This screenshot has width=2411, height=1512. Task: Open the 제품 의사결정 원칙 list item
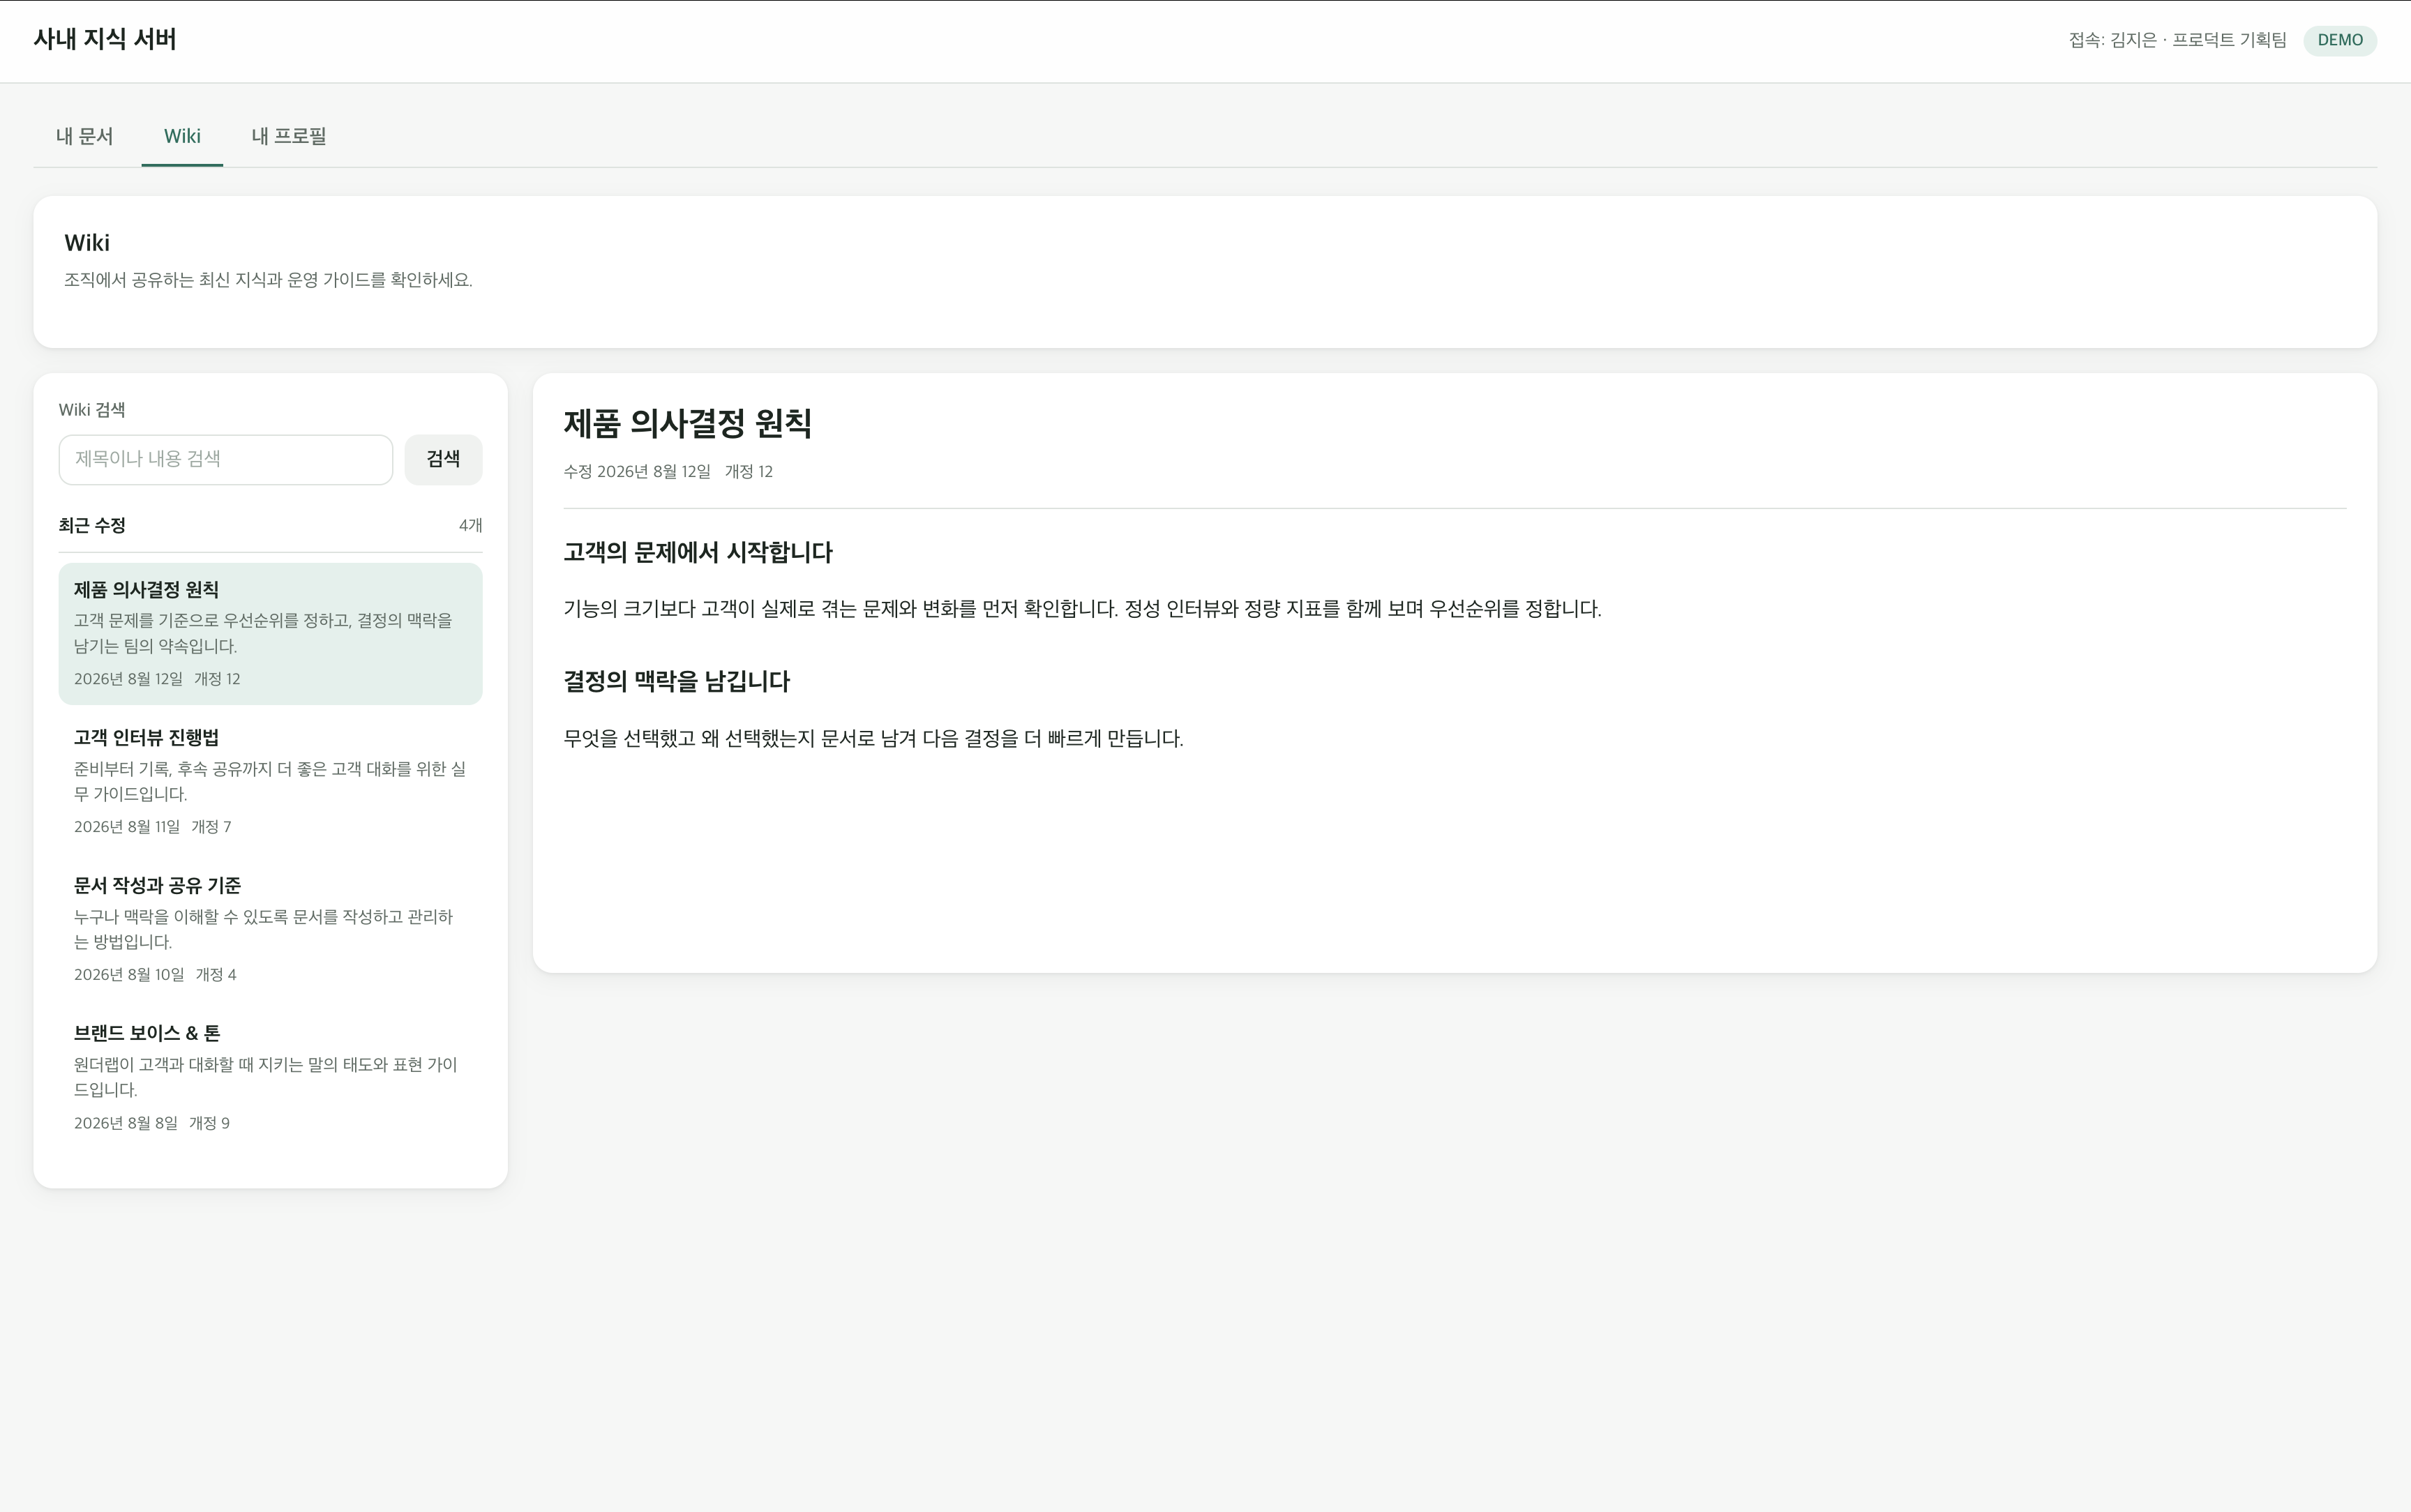270,634
